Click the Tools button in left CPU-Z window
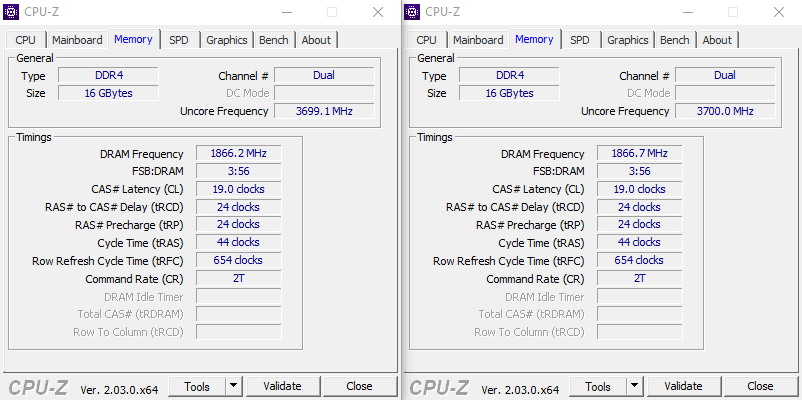The height and width of the screenshot is (400, 802). [197, 387]
